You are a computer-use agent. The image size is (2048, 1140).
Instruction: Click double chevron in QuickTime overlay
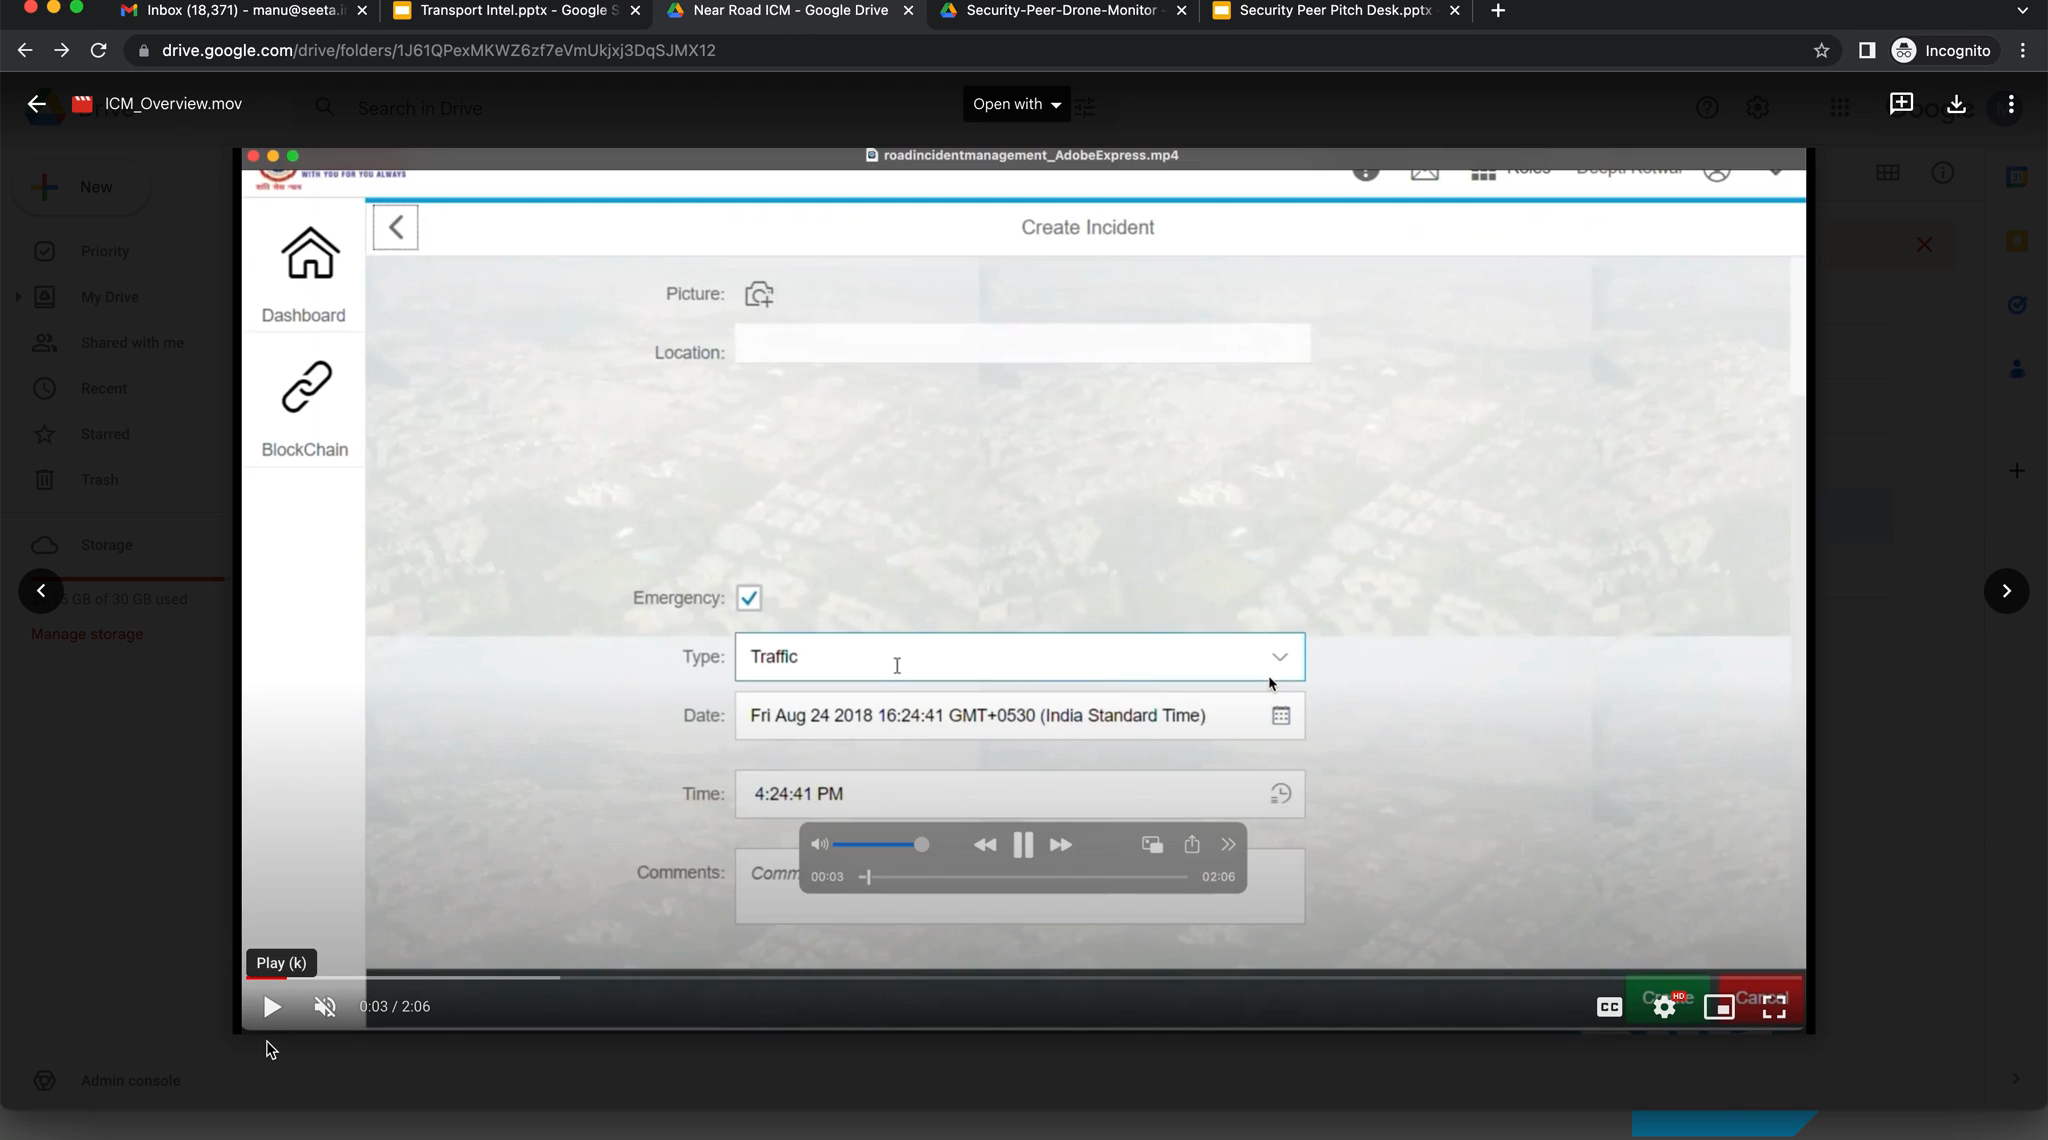click(x=1228, y=845)
